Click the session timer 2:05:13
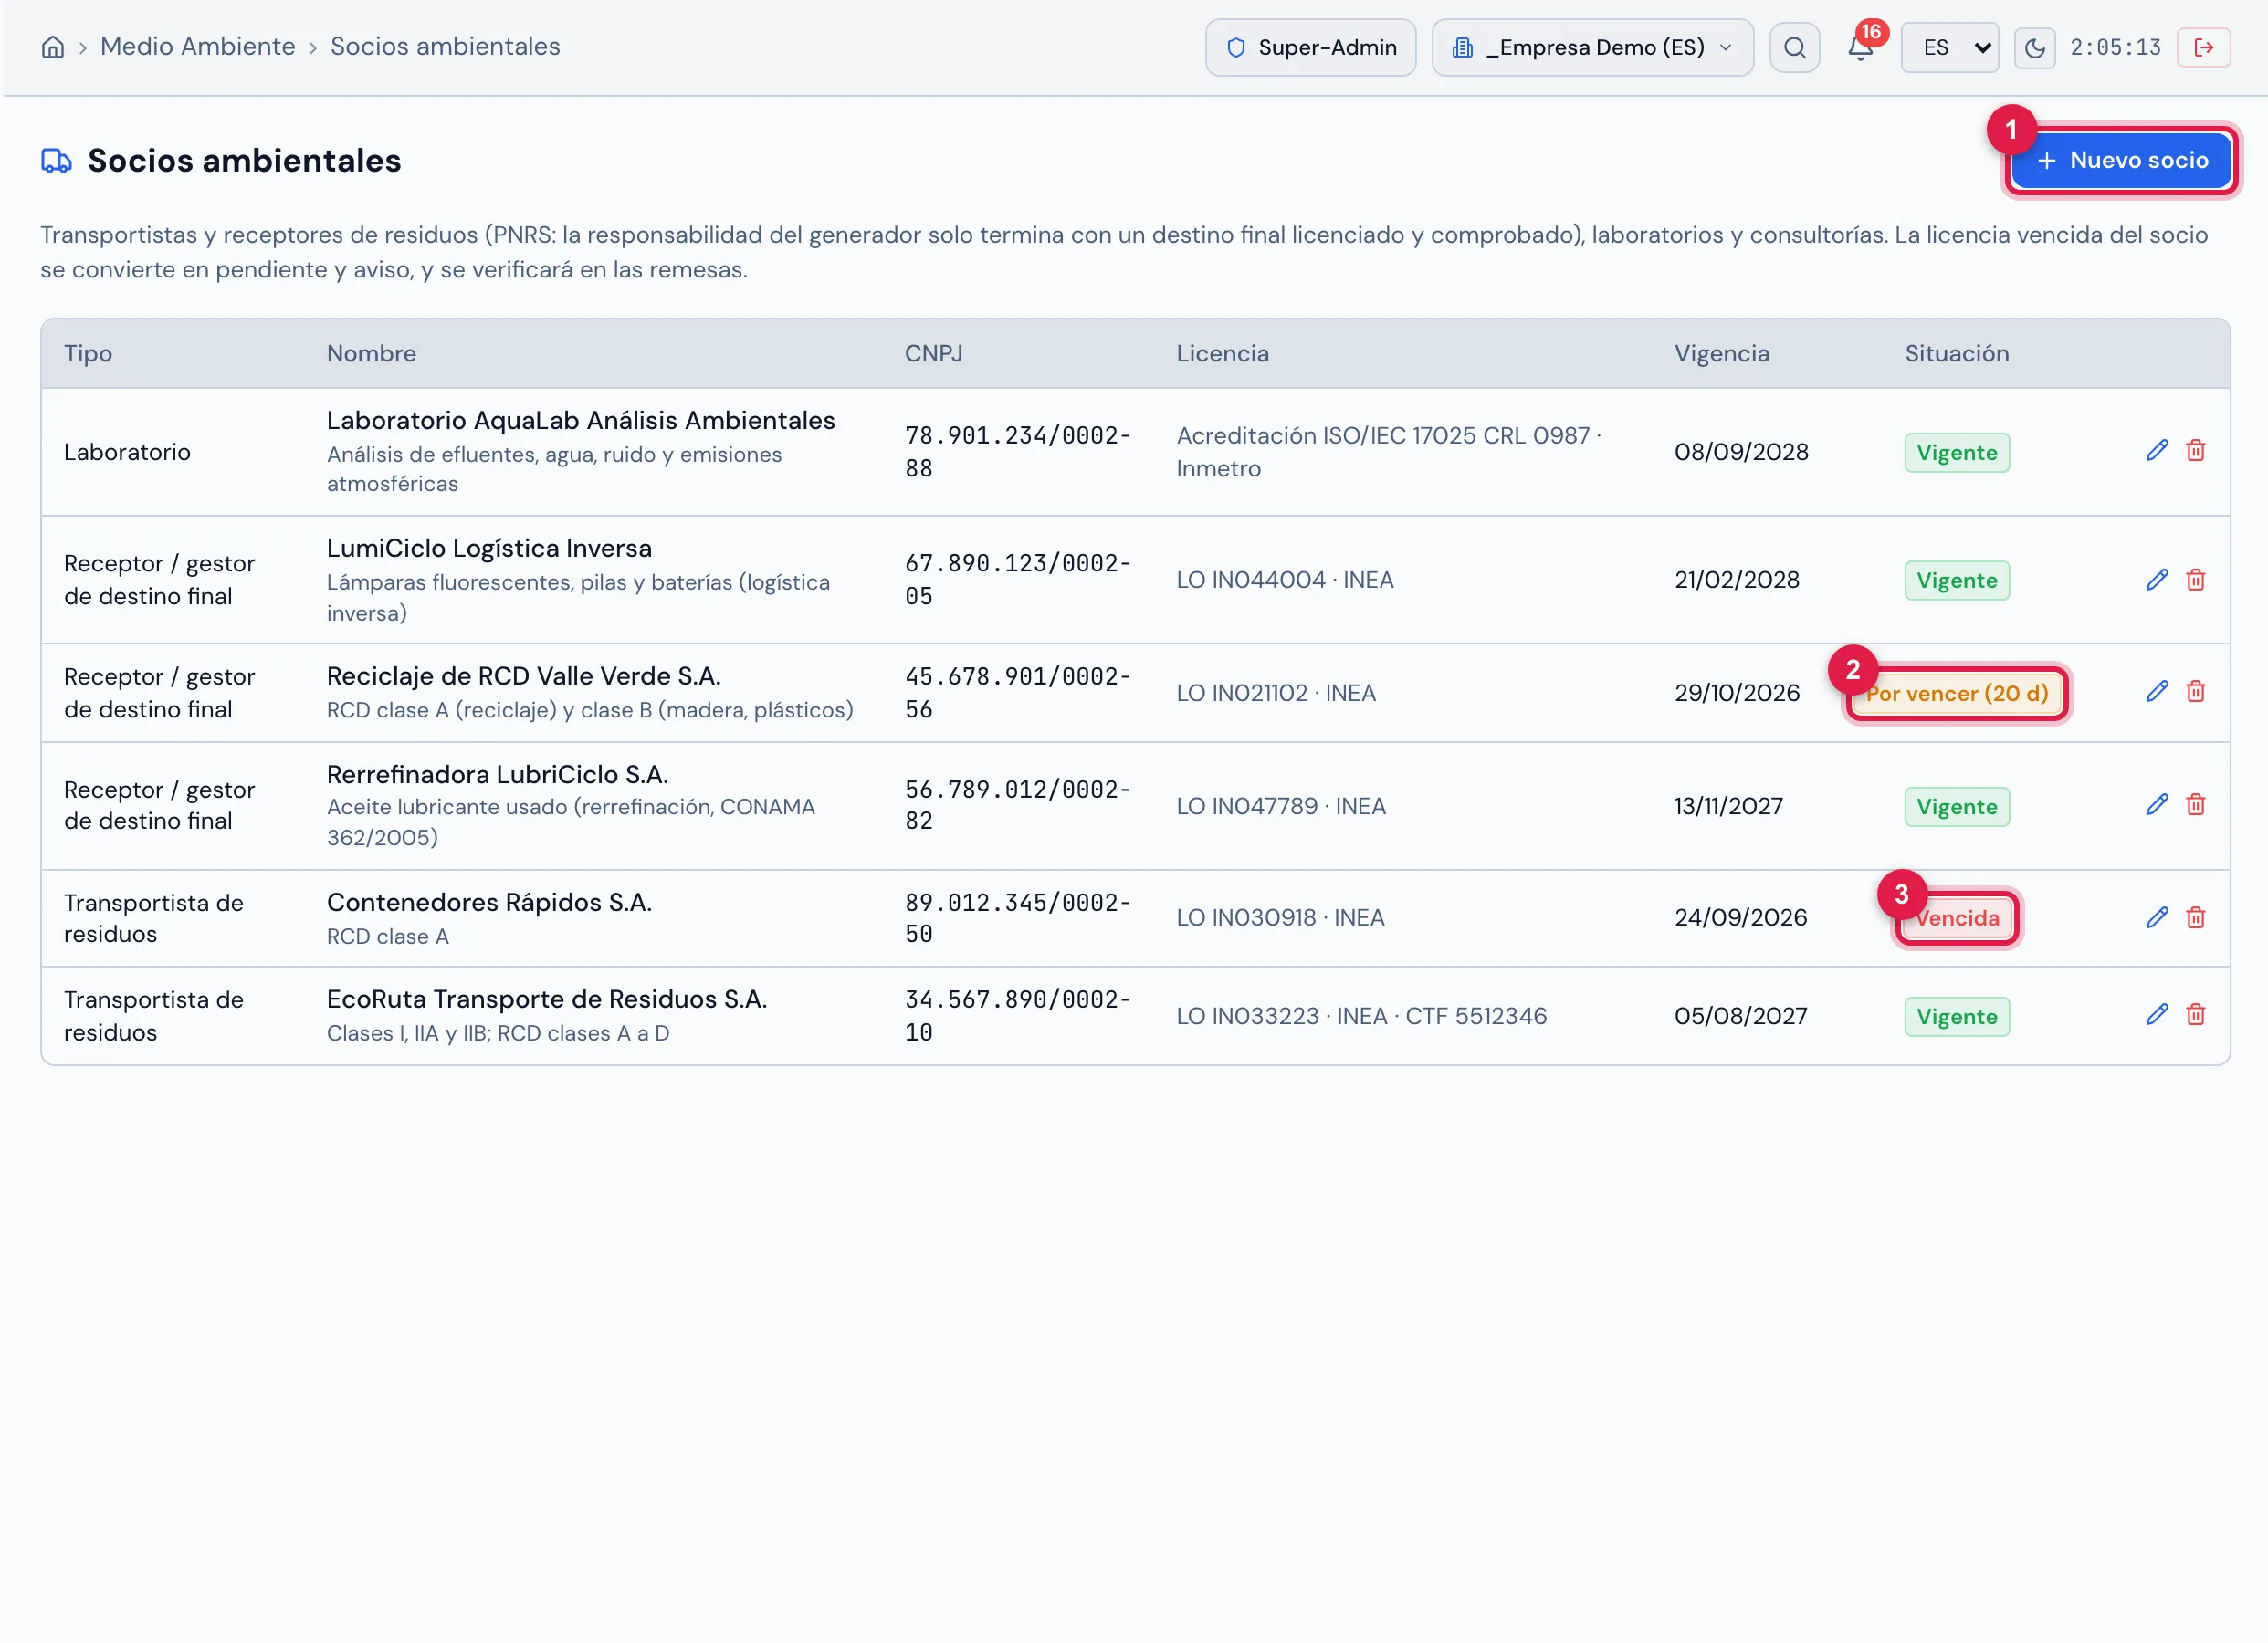Viewport: 2268px width, 1643px height. click(2115, 47)
